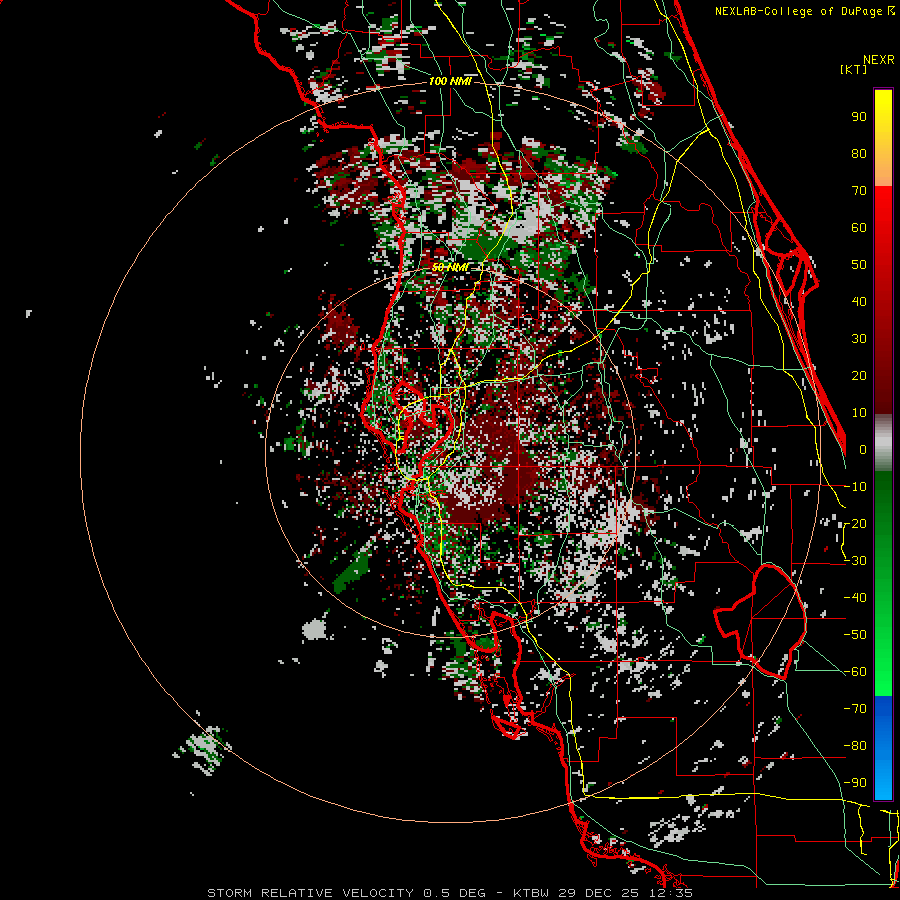Click the NEXLAB-College of DuPage label
This screenshot has width=900, height=900.
pos(803,11)
